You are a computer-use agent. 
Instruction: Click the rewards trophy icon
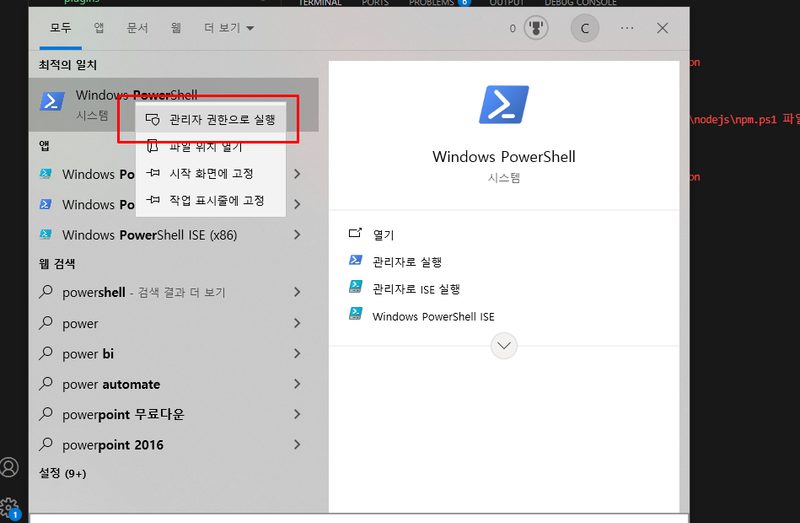tap(536, 28)
